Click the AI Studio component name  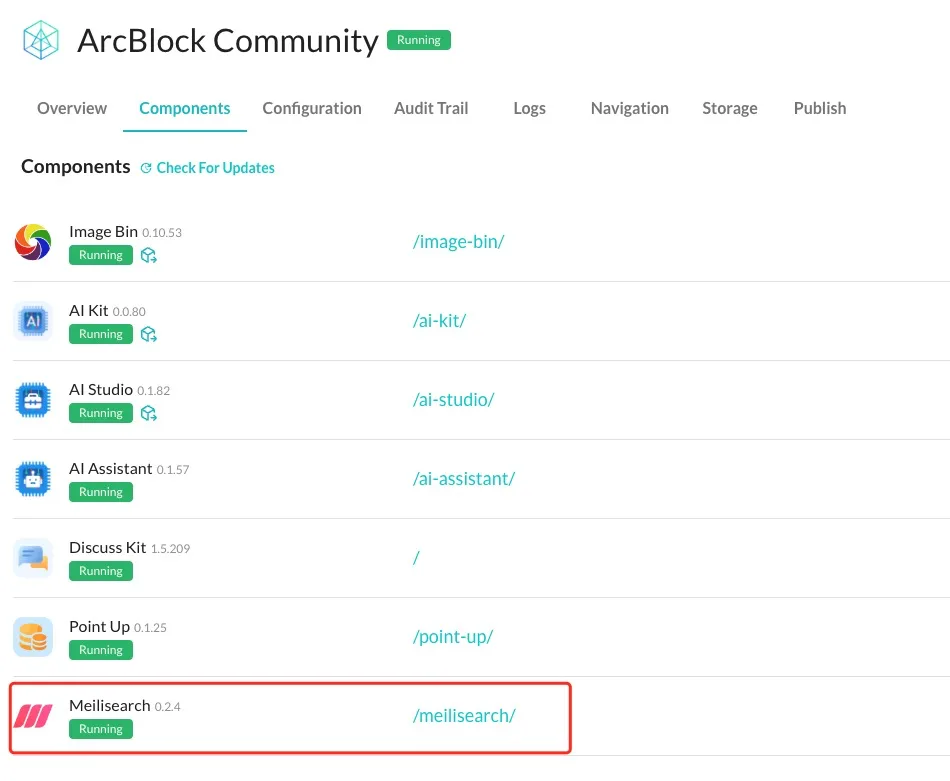pos(101,390)
